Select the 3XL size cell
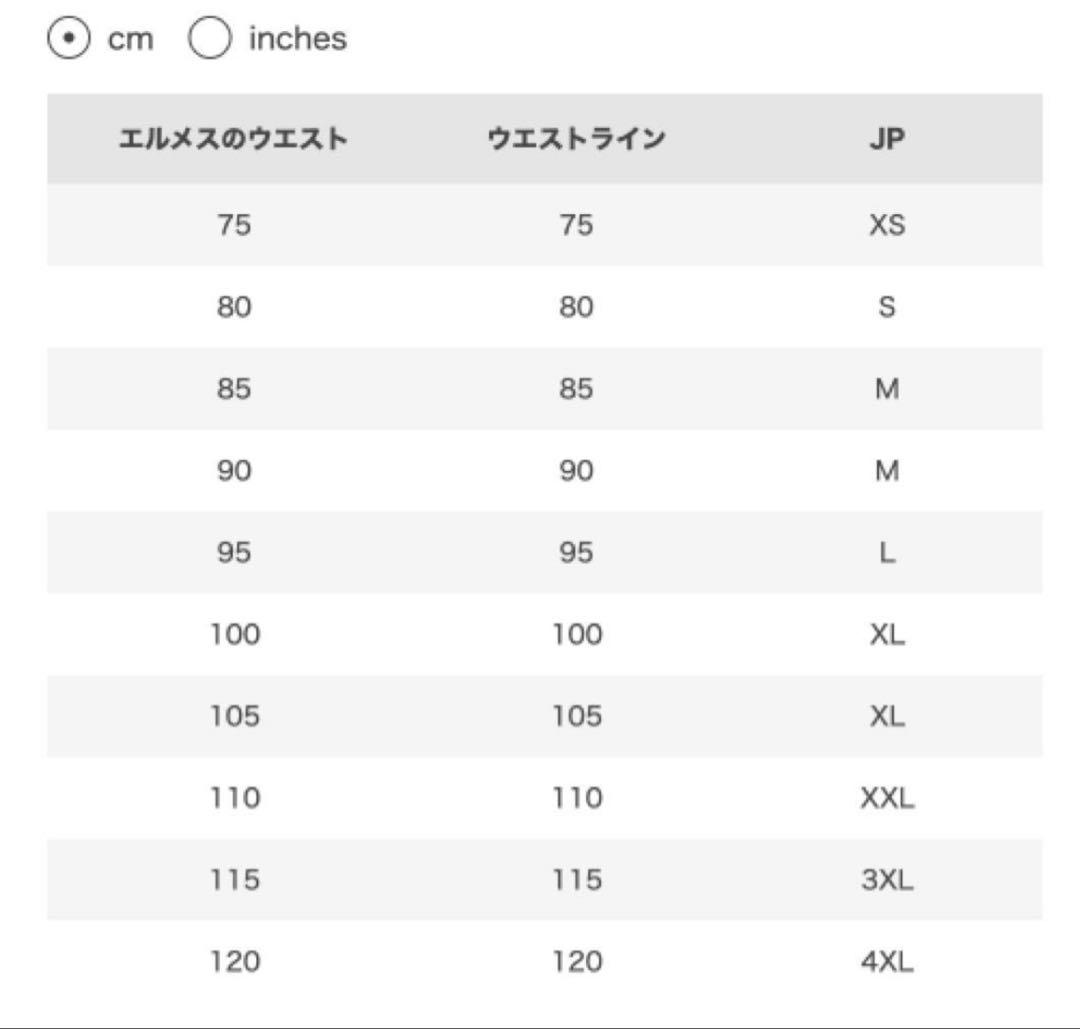The width and height of the screenshot is (1080, 1029). click(x=886, y=880)
